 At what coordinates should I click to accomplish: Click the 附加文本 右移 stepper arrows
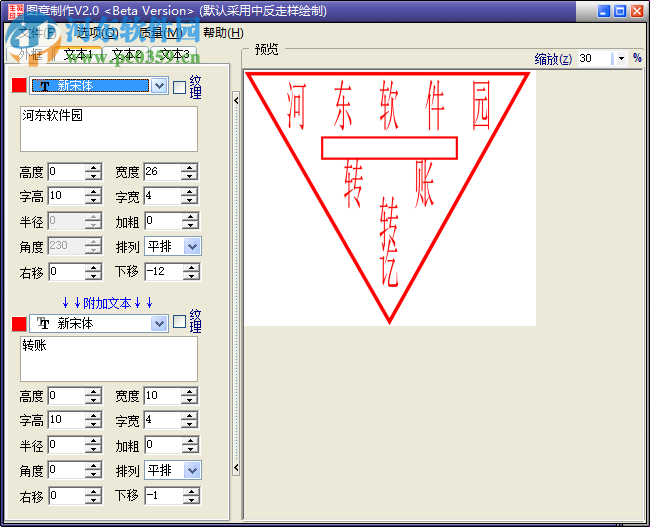click(94, 496)
